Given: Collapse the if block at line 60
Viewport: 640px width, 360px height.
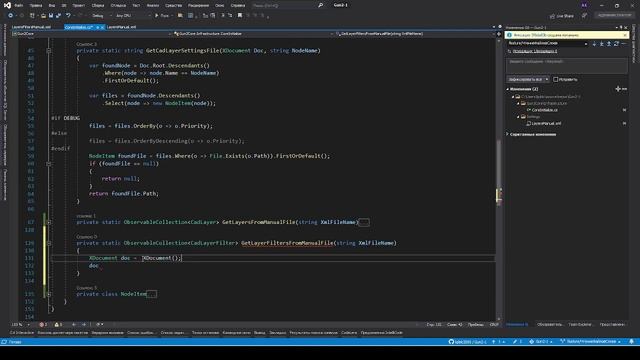Looking at the screenshot, I should tap(49, 163).
